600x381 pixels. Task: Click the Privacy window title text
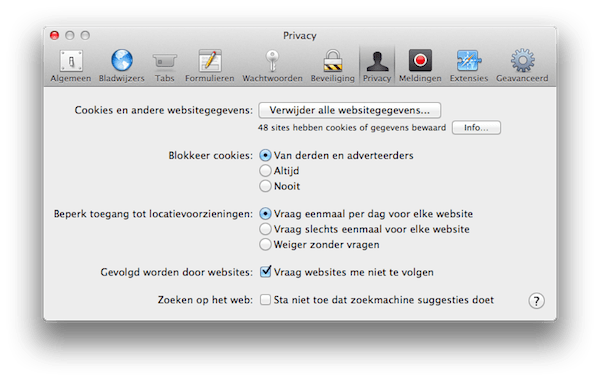300,36
